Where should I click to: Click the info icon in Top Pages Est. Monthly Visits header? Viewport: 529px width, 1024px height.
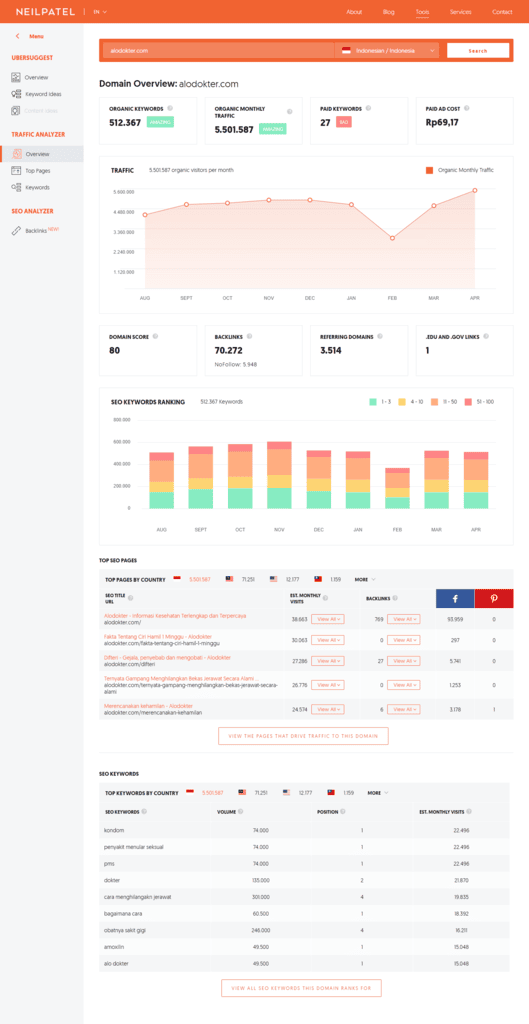[326, 598]
